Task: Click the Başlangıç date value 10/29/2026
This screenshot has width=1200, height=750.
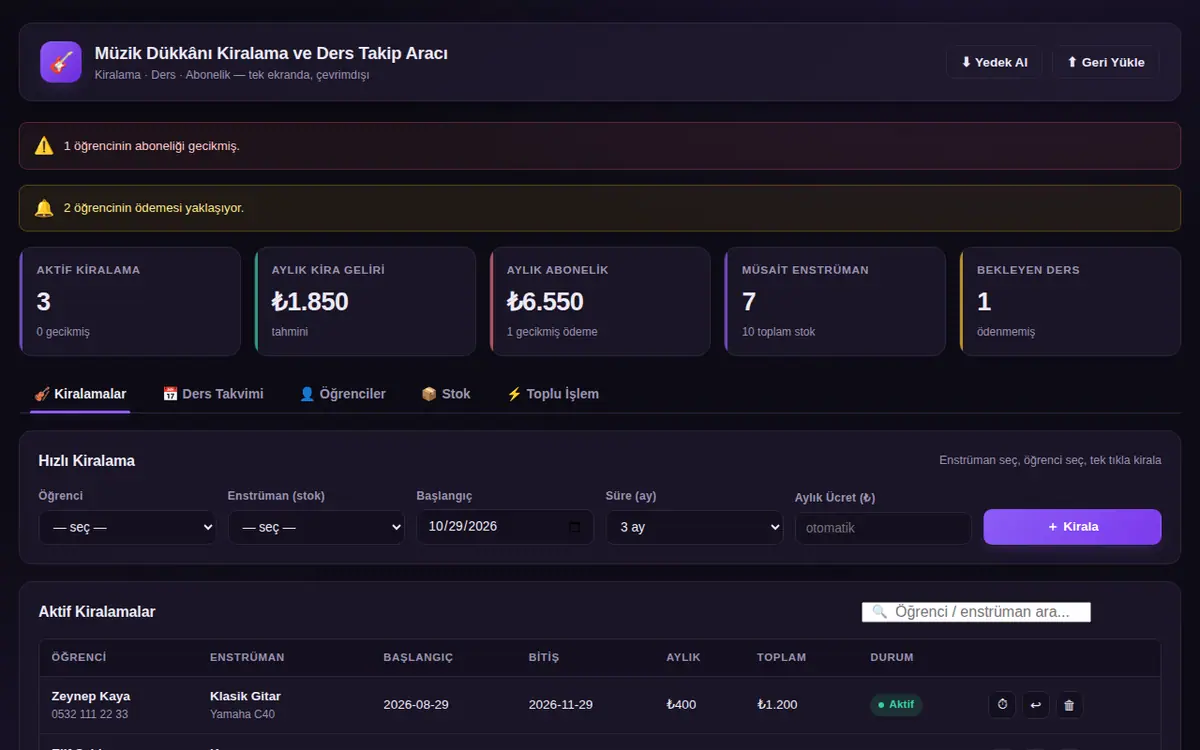Action: coord(463,527)
